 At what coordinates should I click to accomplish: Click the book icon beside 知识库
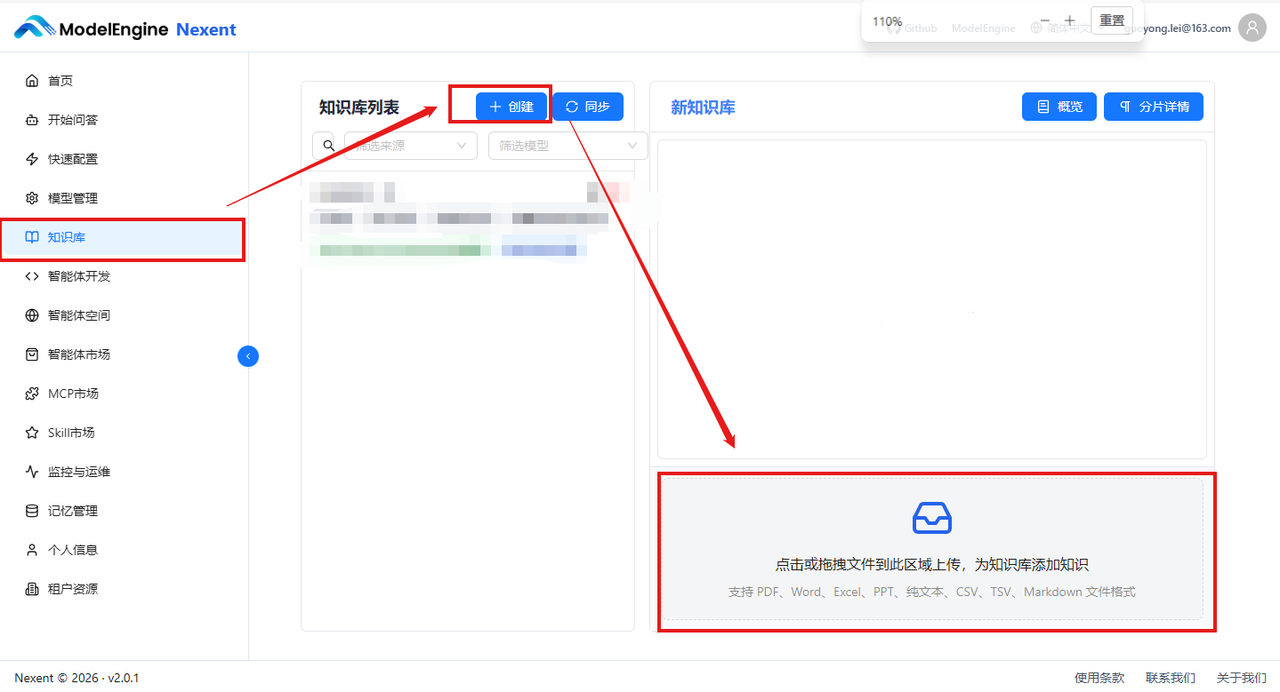[32, 238]
